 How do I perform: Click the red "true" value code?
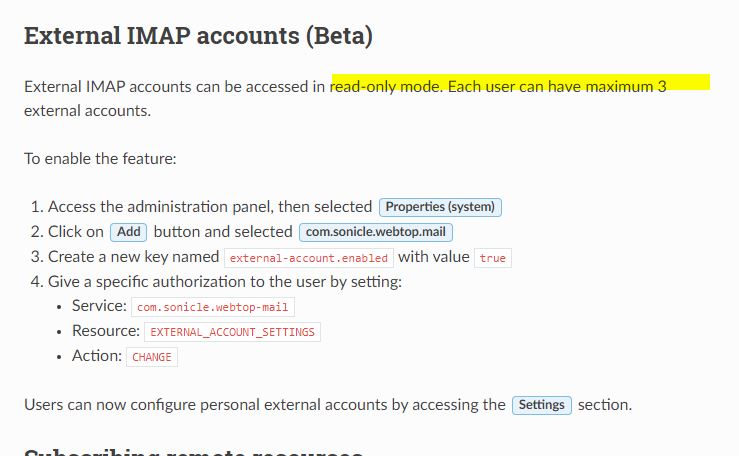492,258
